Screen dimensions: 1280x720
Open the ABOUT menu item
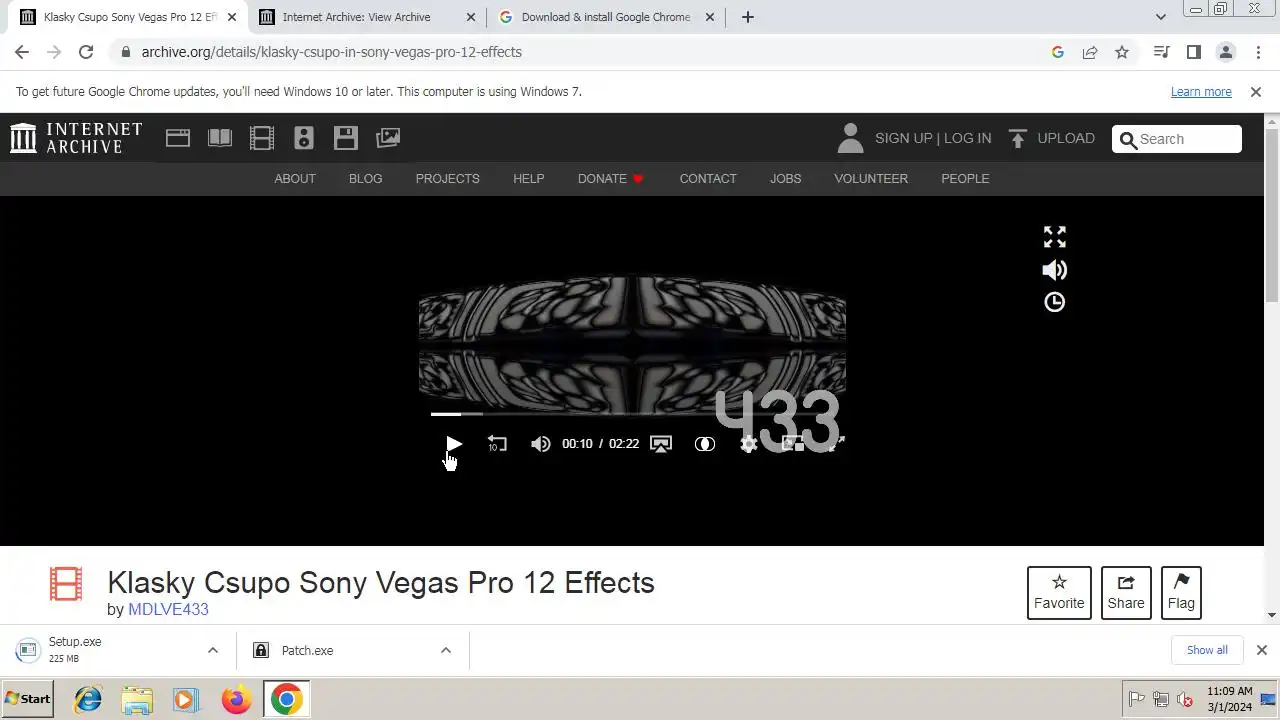tap(295, 178)
